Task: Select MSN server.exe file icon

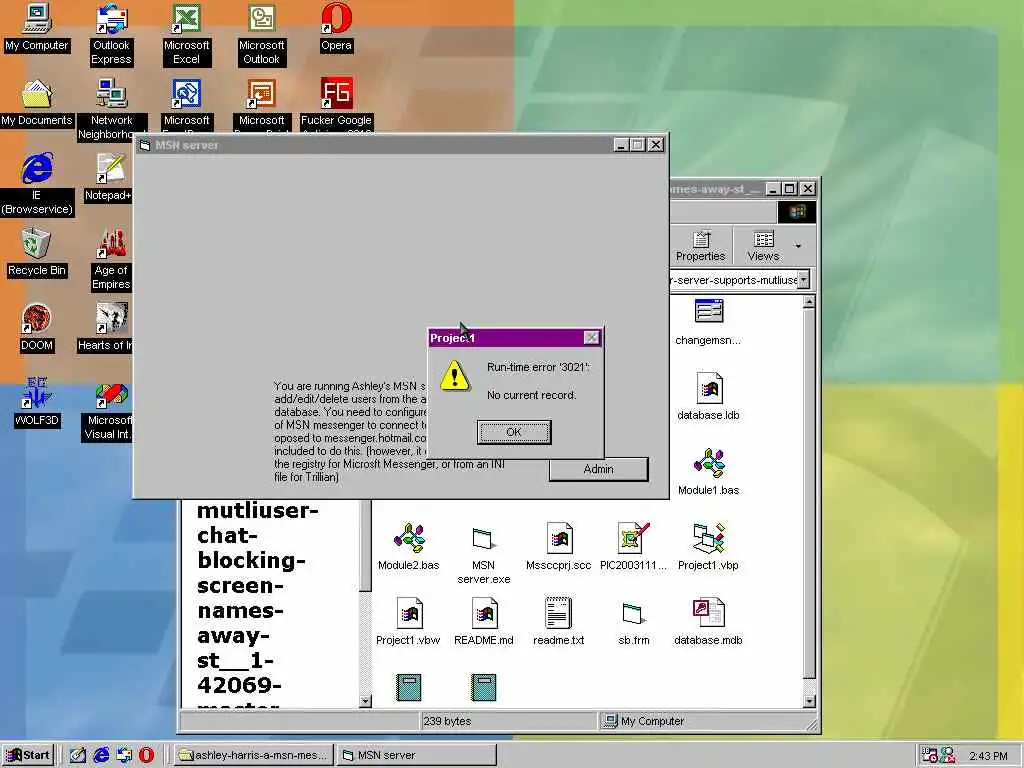Action: 483,553
